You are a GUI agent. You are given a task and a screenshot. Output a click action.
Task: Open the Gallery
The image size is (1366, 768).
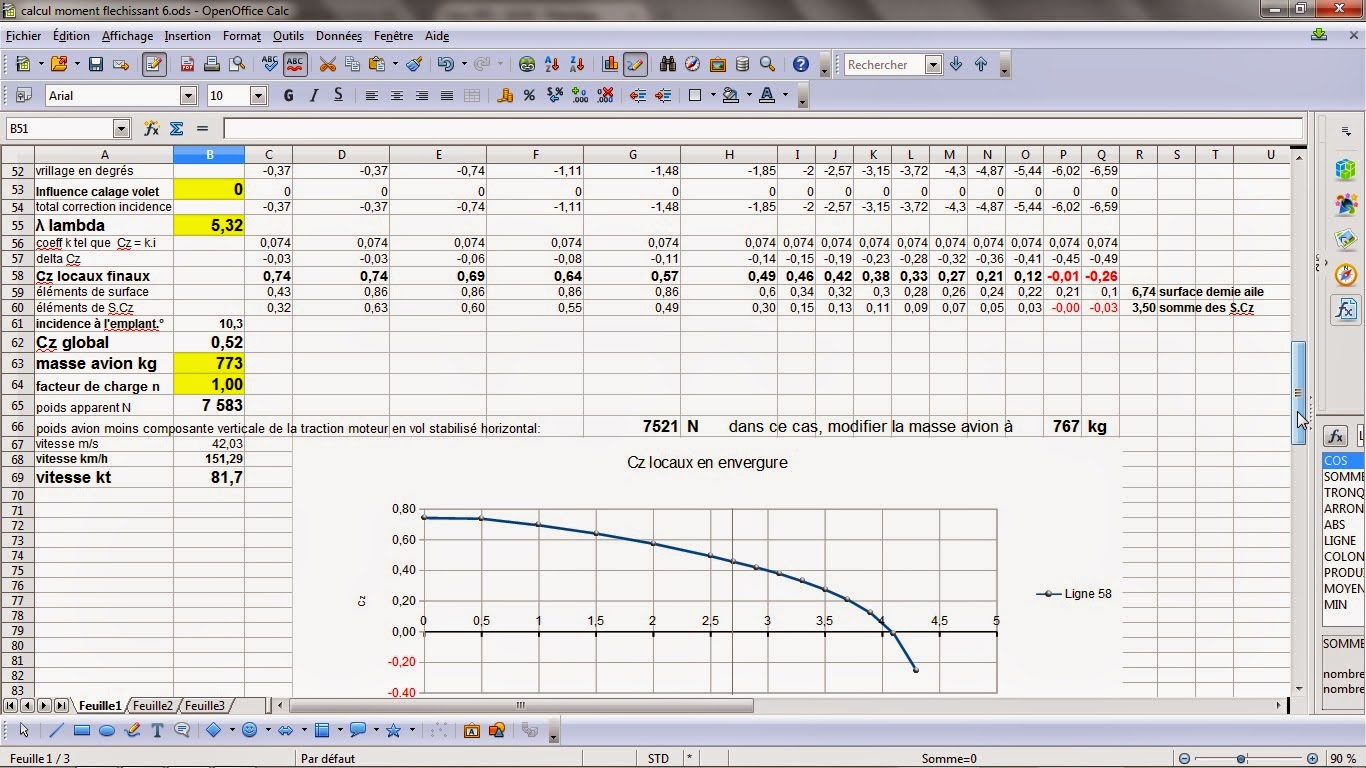[718, 64]
